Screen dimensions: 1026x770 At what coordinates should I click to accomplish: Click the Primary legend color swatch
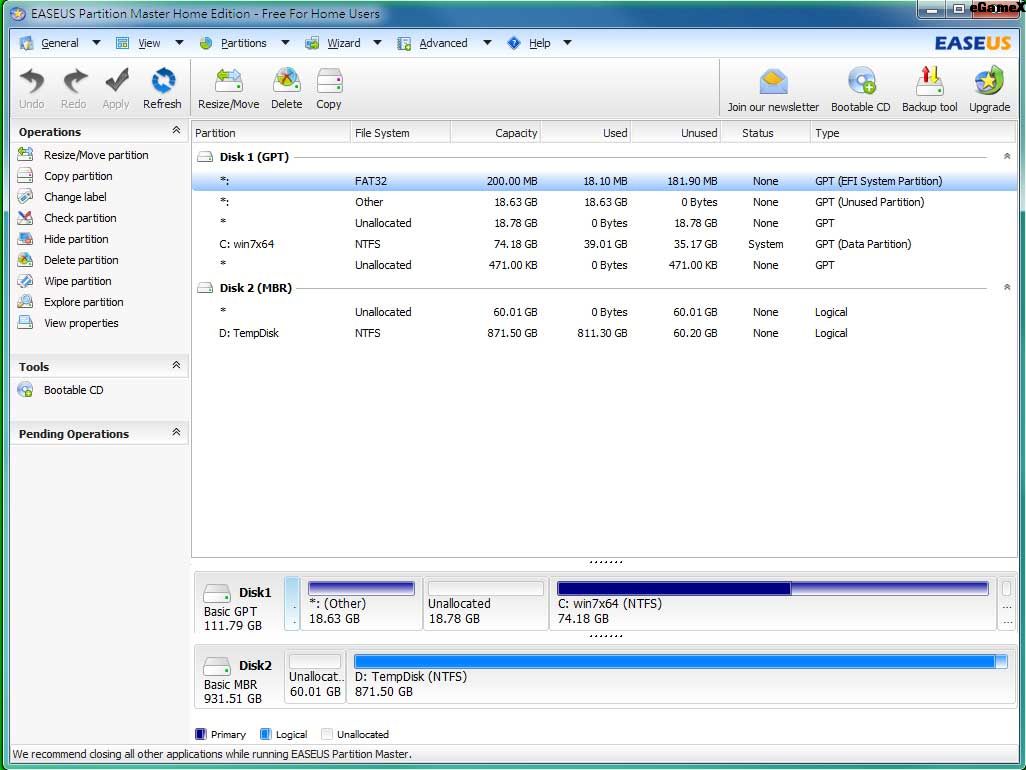[201, 734]
